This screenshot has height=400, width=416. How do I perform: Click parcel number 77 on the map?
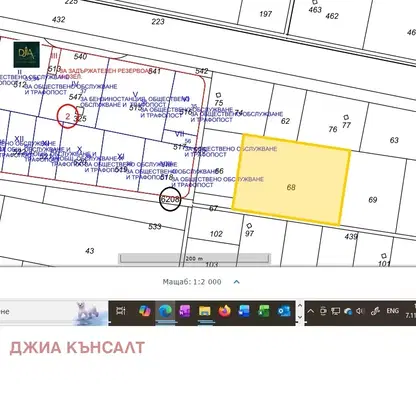click(x=346, y=125)
